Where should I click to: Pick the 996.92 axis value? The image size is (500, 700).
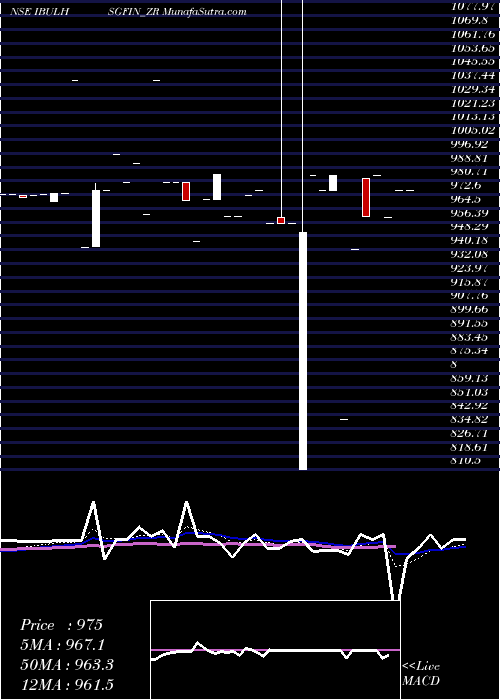tap(470, 144)
